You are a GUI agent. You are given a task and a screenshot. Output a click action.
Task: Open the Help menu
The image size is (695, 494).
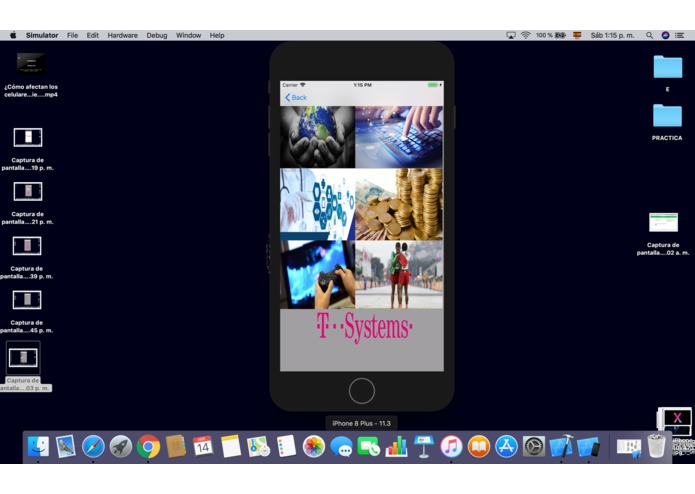pyautogui.click(x=217, y=35)
